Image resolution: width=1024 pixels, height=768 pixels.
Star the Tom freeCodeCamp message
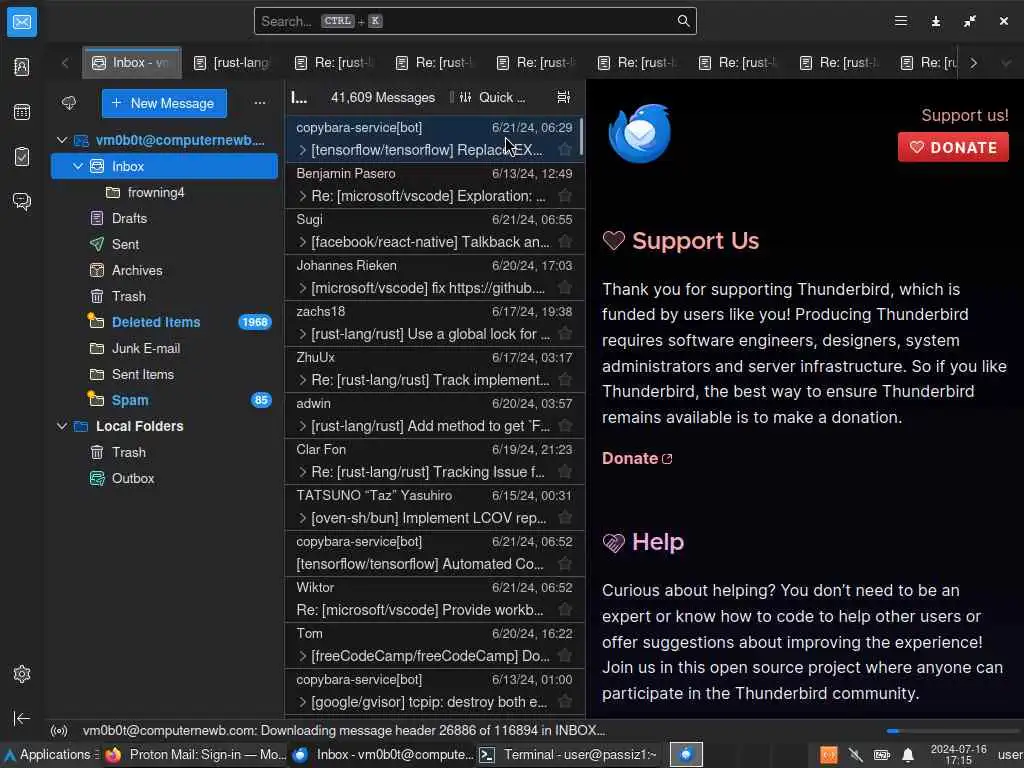(565, 656)
